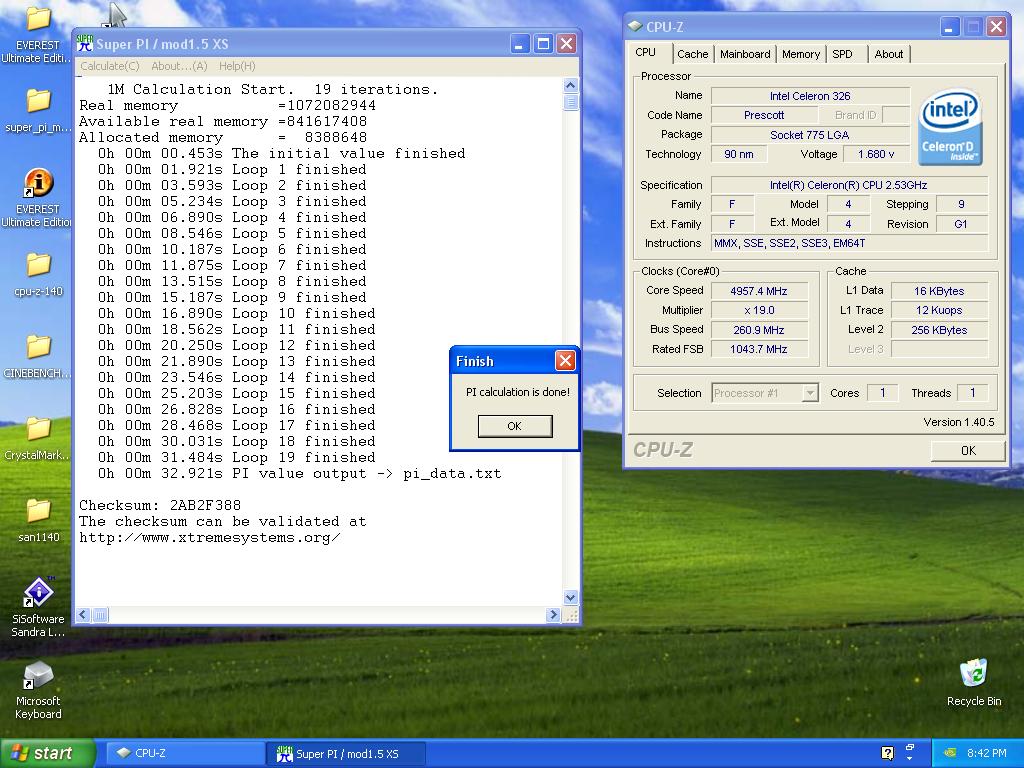
Task: Click the Name field Intel Celeron 326
Action: (x=810, y=96)
